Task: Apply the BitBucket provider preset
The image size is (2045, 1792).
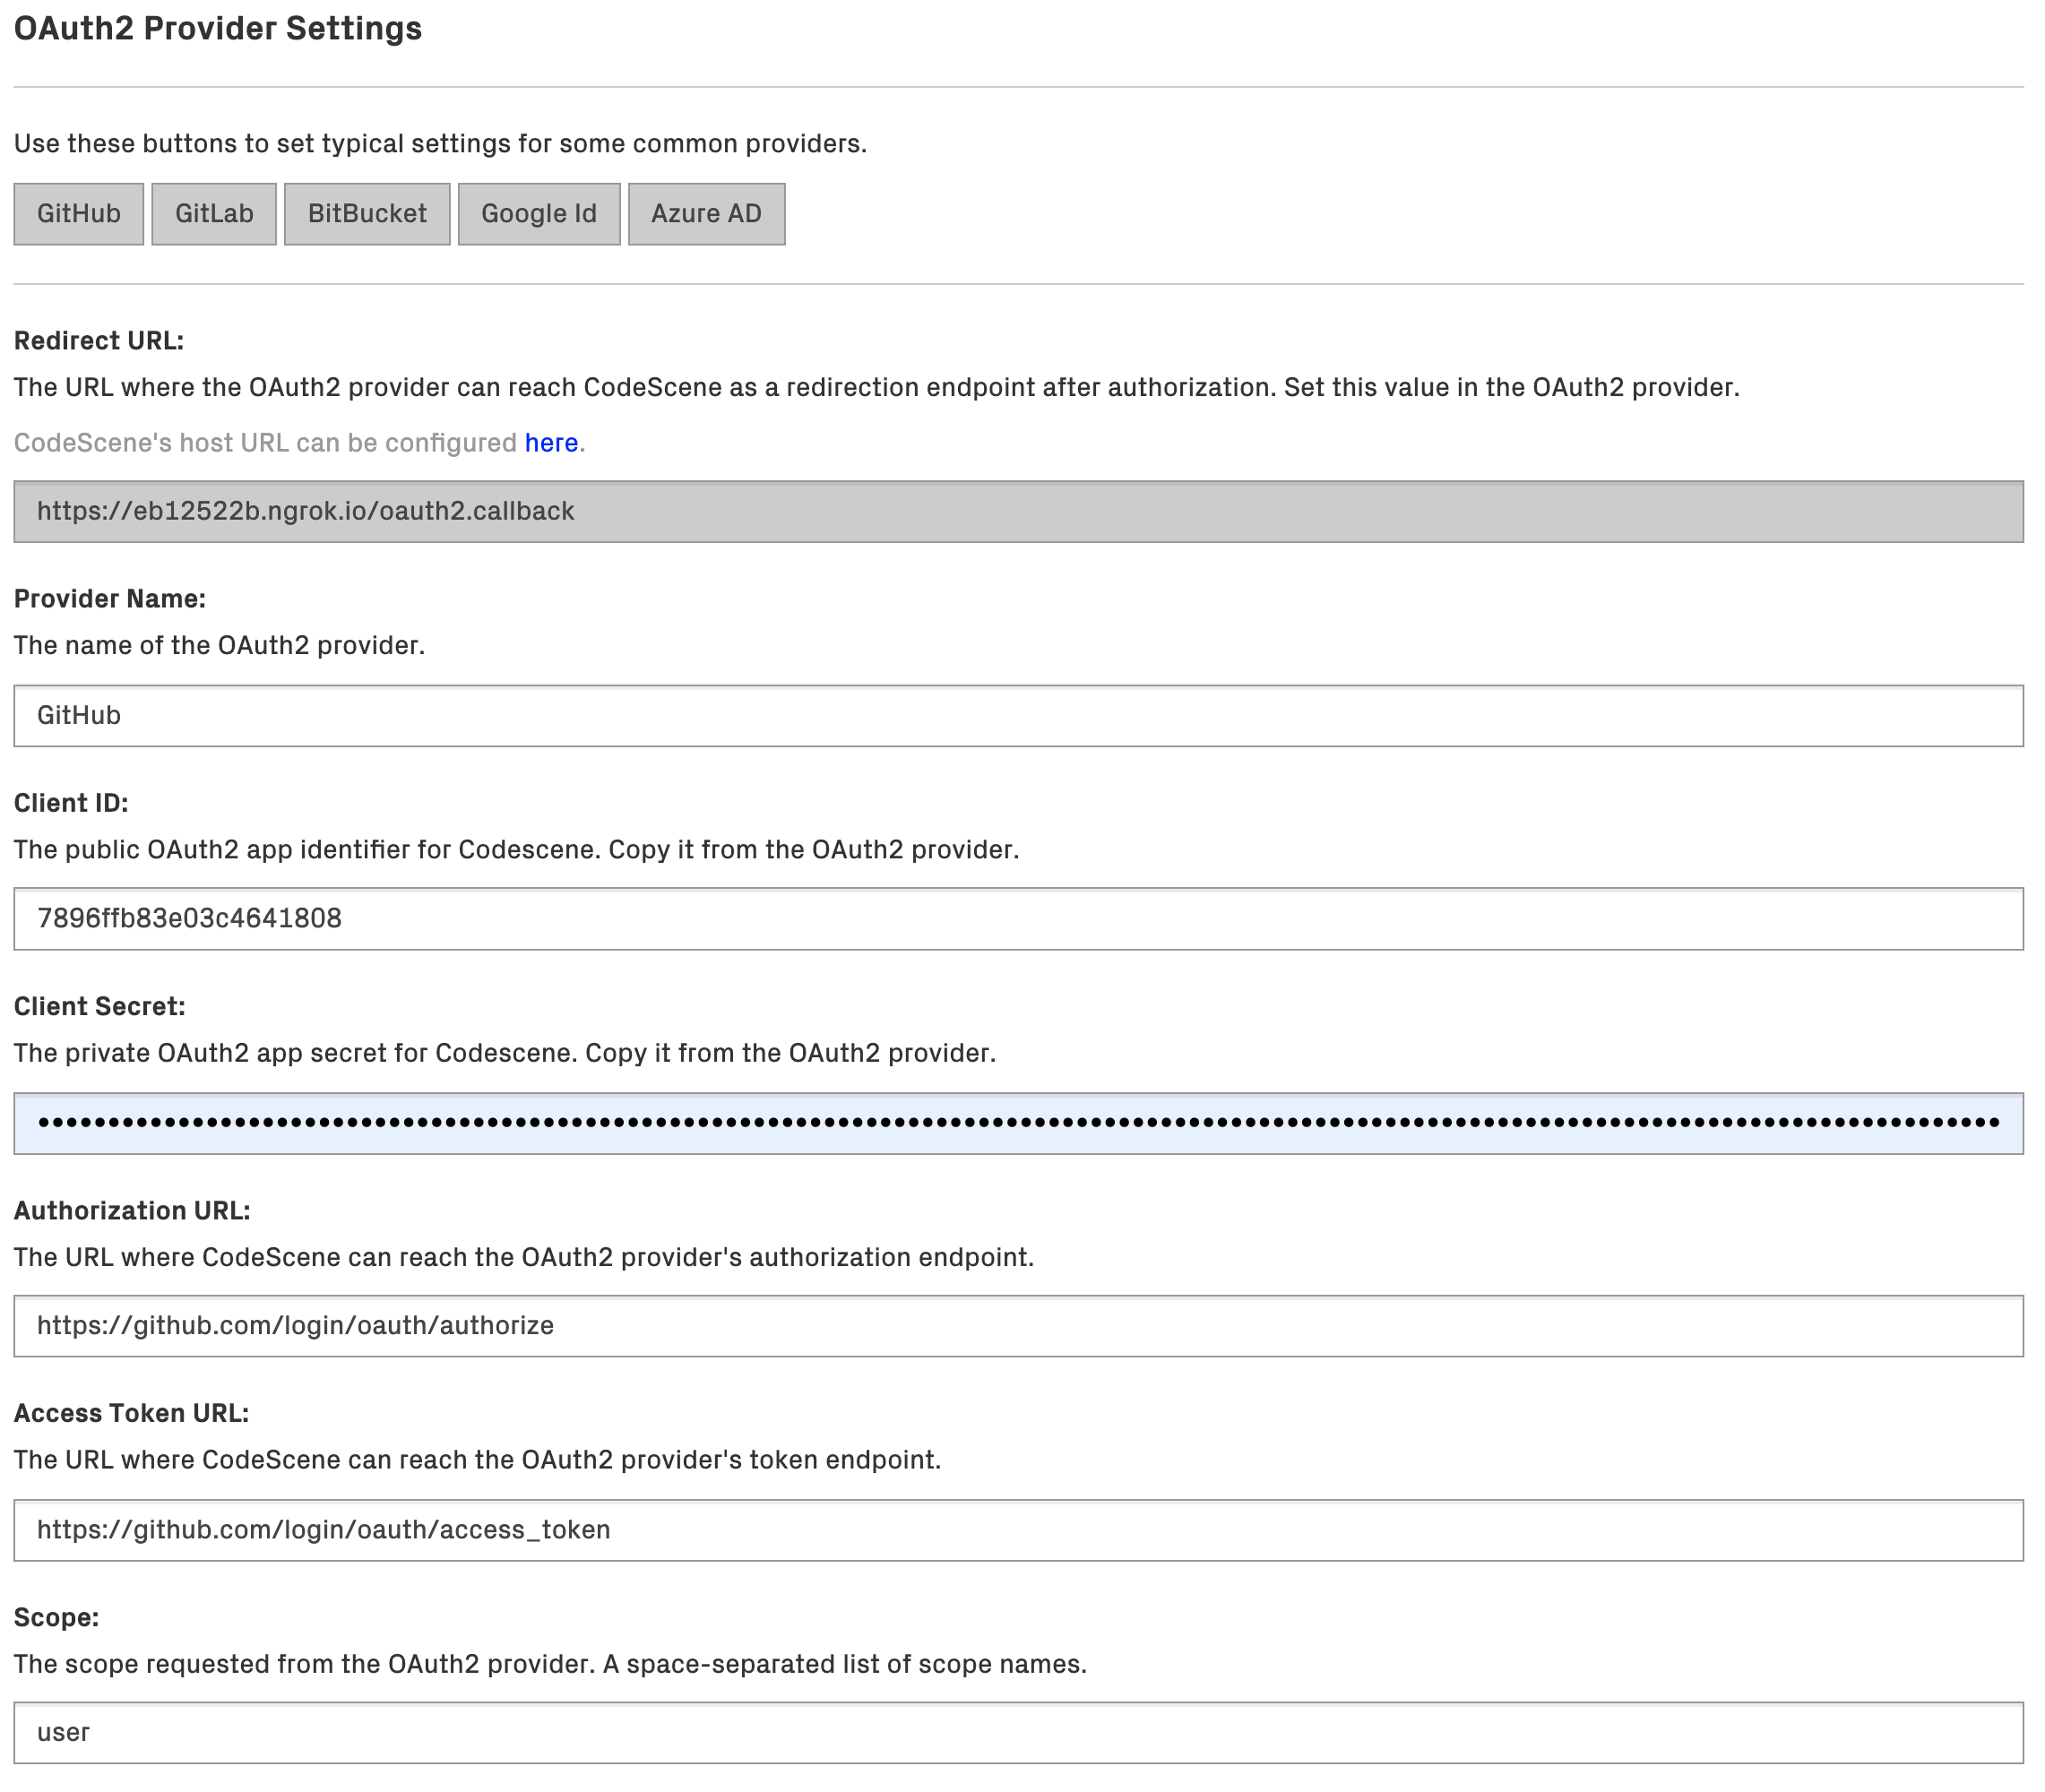Action: (367, 214)
